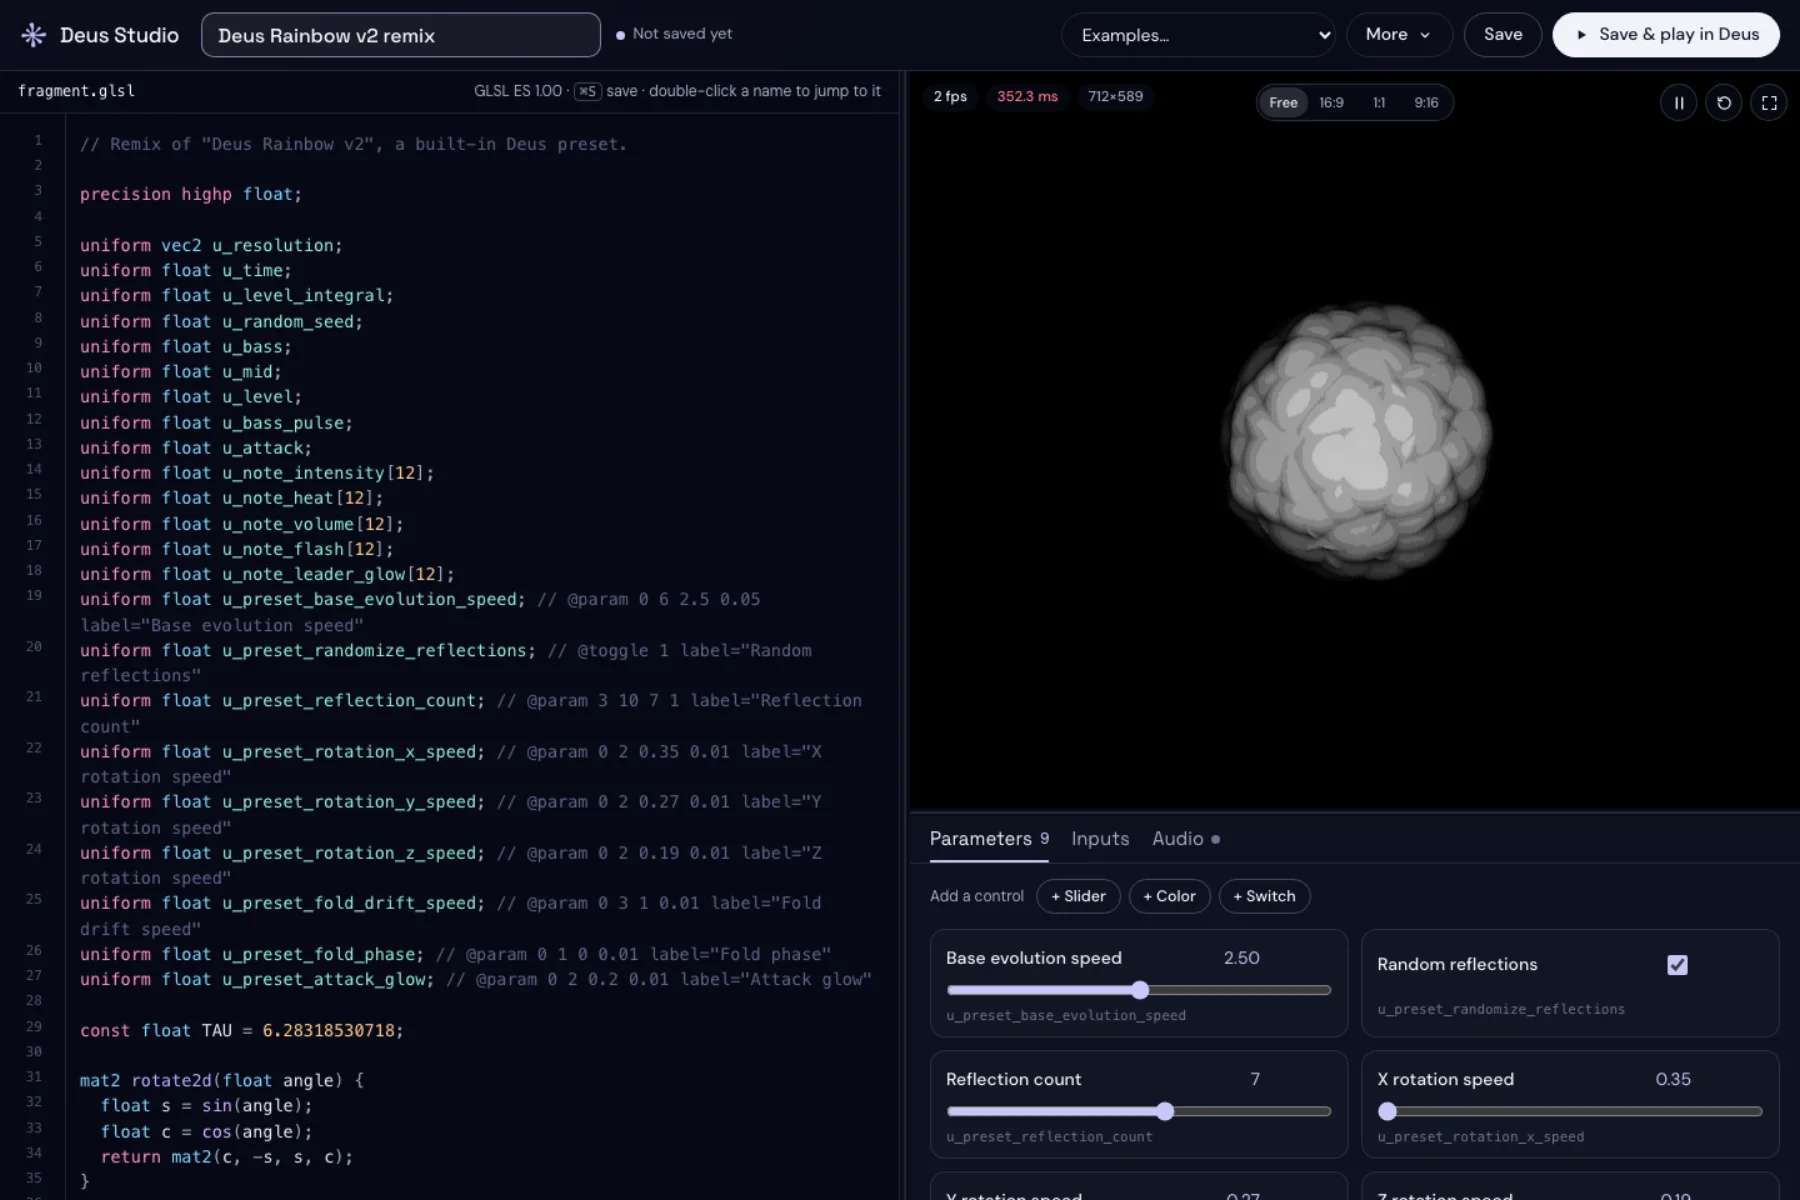
Task: Set preview aspect ratio to 1:1
Action: point(1379,103)
